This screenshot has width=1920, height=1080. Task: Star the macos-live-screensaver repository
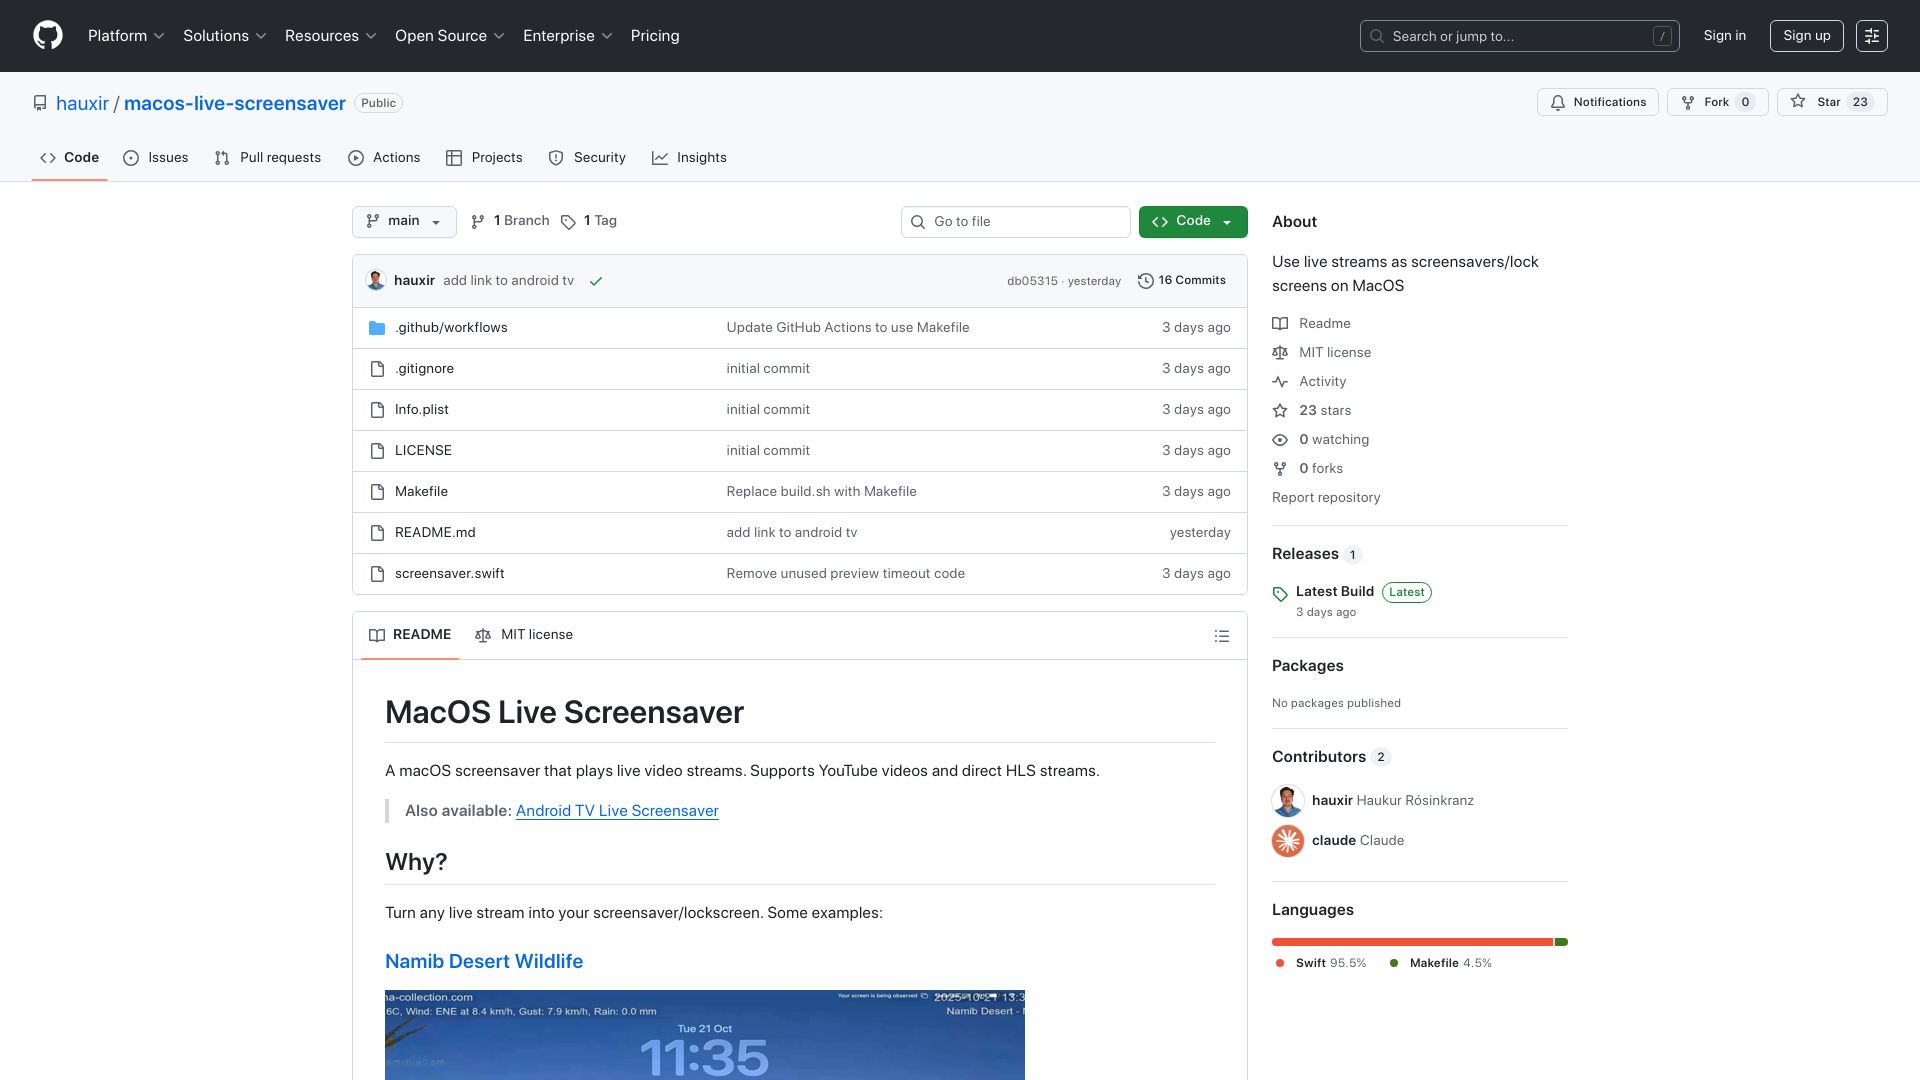pos(1831,102)
